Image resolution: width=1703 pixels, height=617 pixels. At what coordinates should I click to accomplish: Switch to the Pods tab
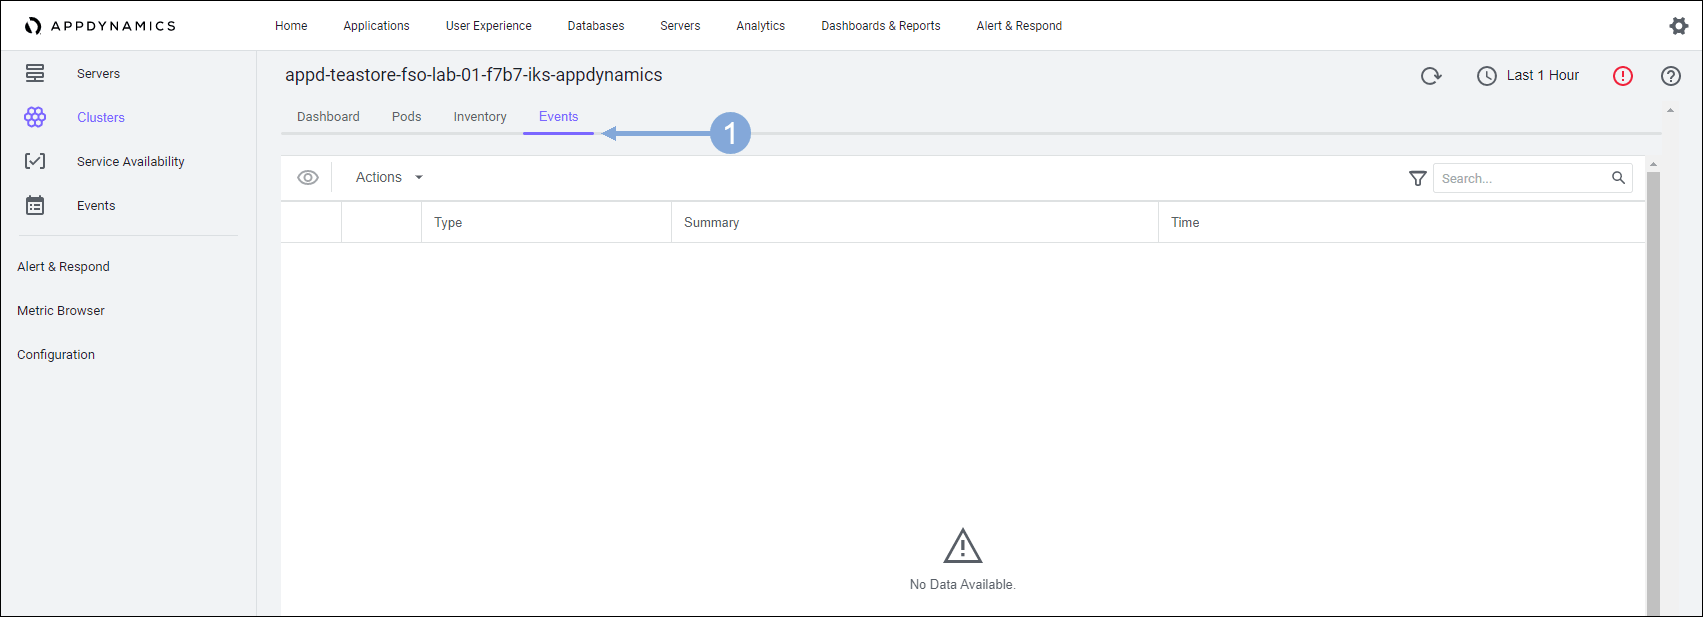406,117
